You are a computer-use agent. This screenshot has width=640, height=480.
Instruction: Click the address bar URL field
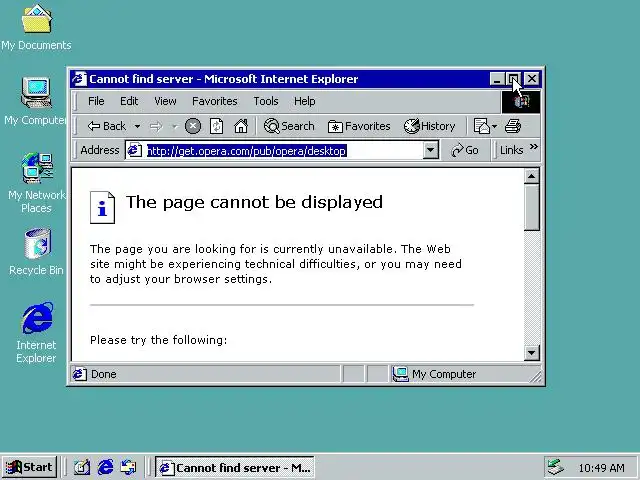(x=283, y=151)
